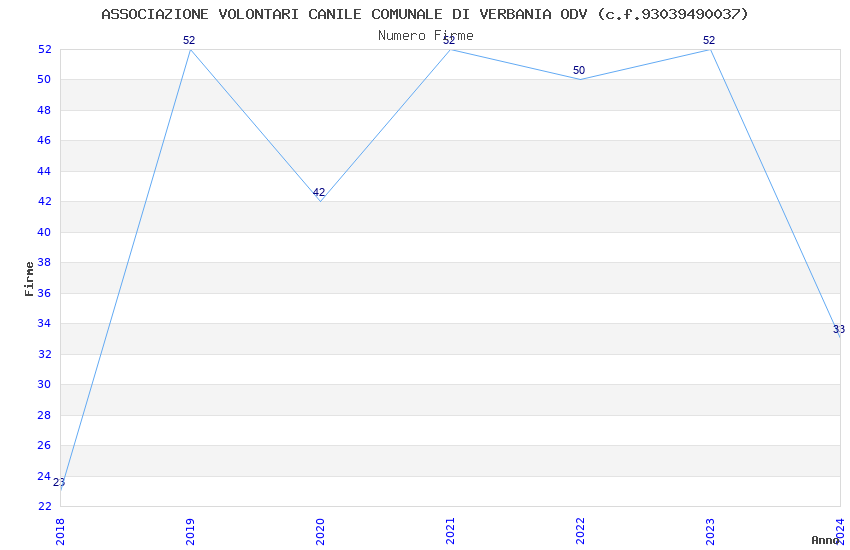850x550 pixels.
Task: Select the 2024 data point labeled 33
Action: pyautogui.click(x=839, y=330)
